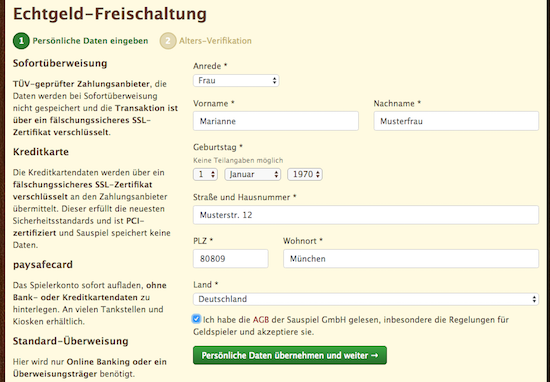Click the Vorname field label
This screenshot has height=382, width=550.
[x=214, y=103]
